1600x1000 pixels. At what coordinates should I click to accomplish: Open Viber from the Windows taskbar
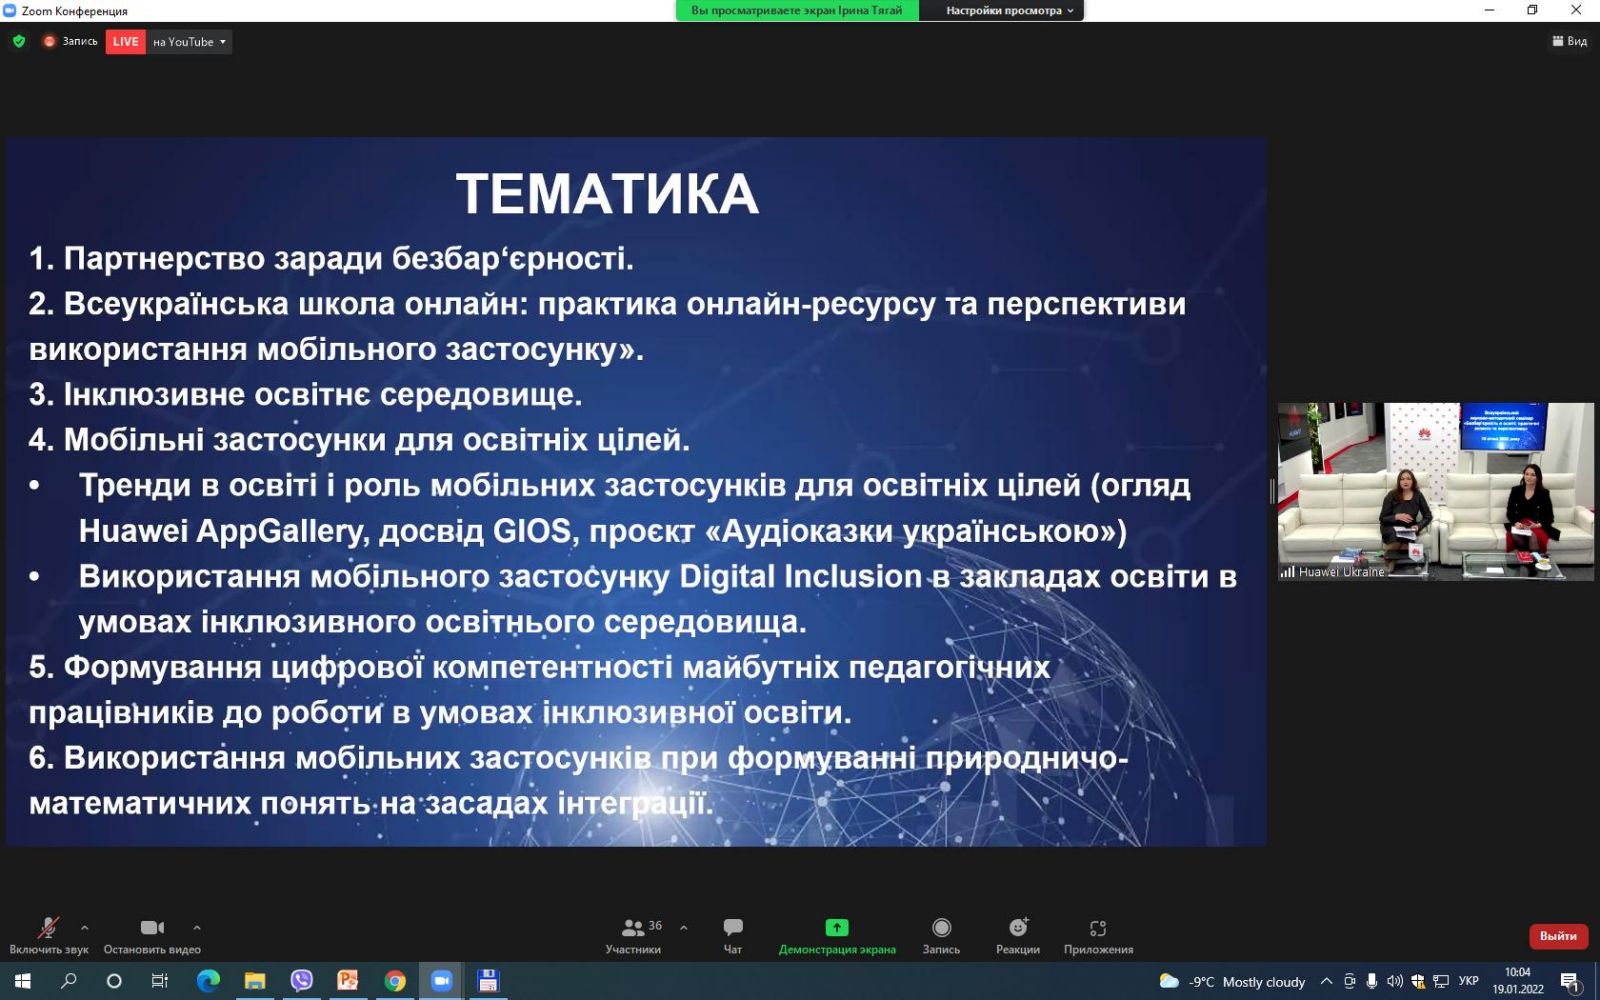tap(301, 981)
